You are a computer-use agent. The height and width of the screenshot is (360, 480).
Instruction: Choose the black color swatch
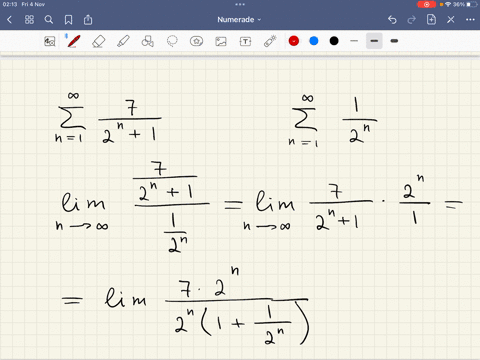click(x=334, y=41)
